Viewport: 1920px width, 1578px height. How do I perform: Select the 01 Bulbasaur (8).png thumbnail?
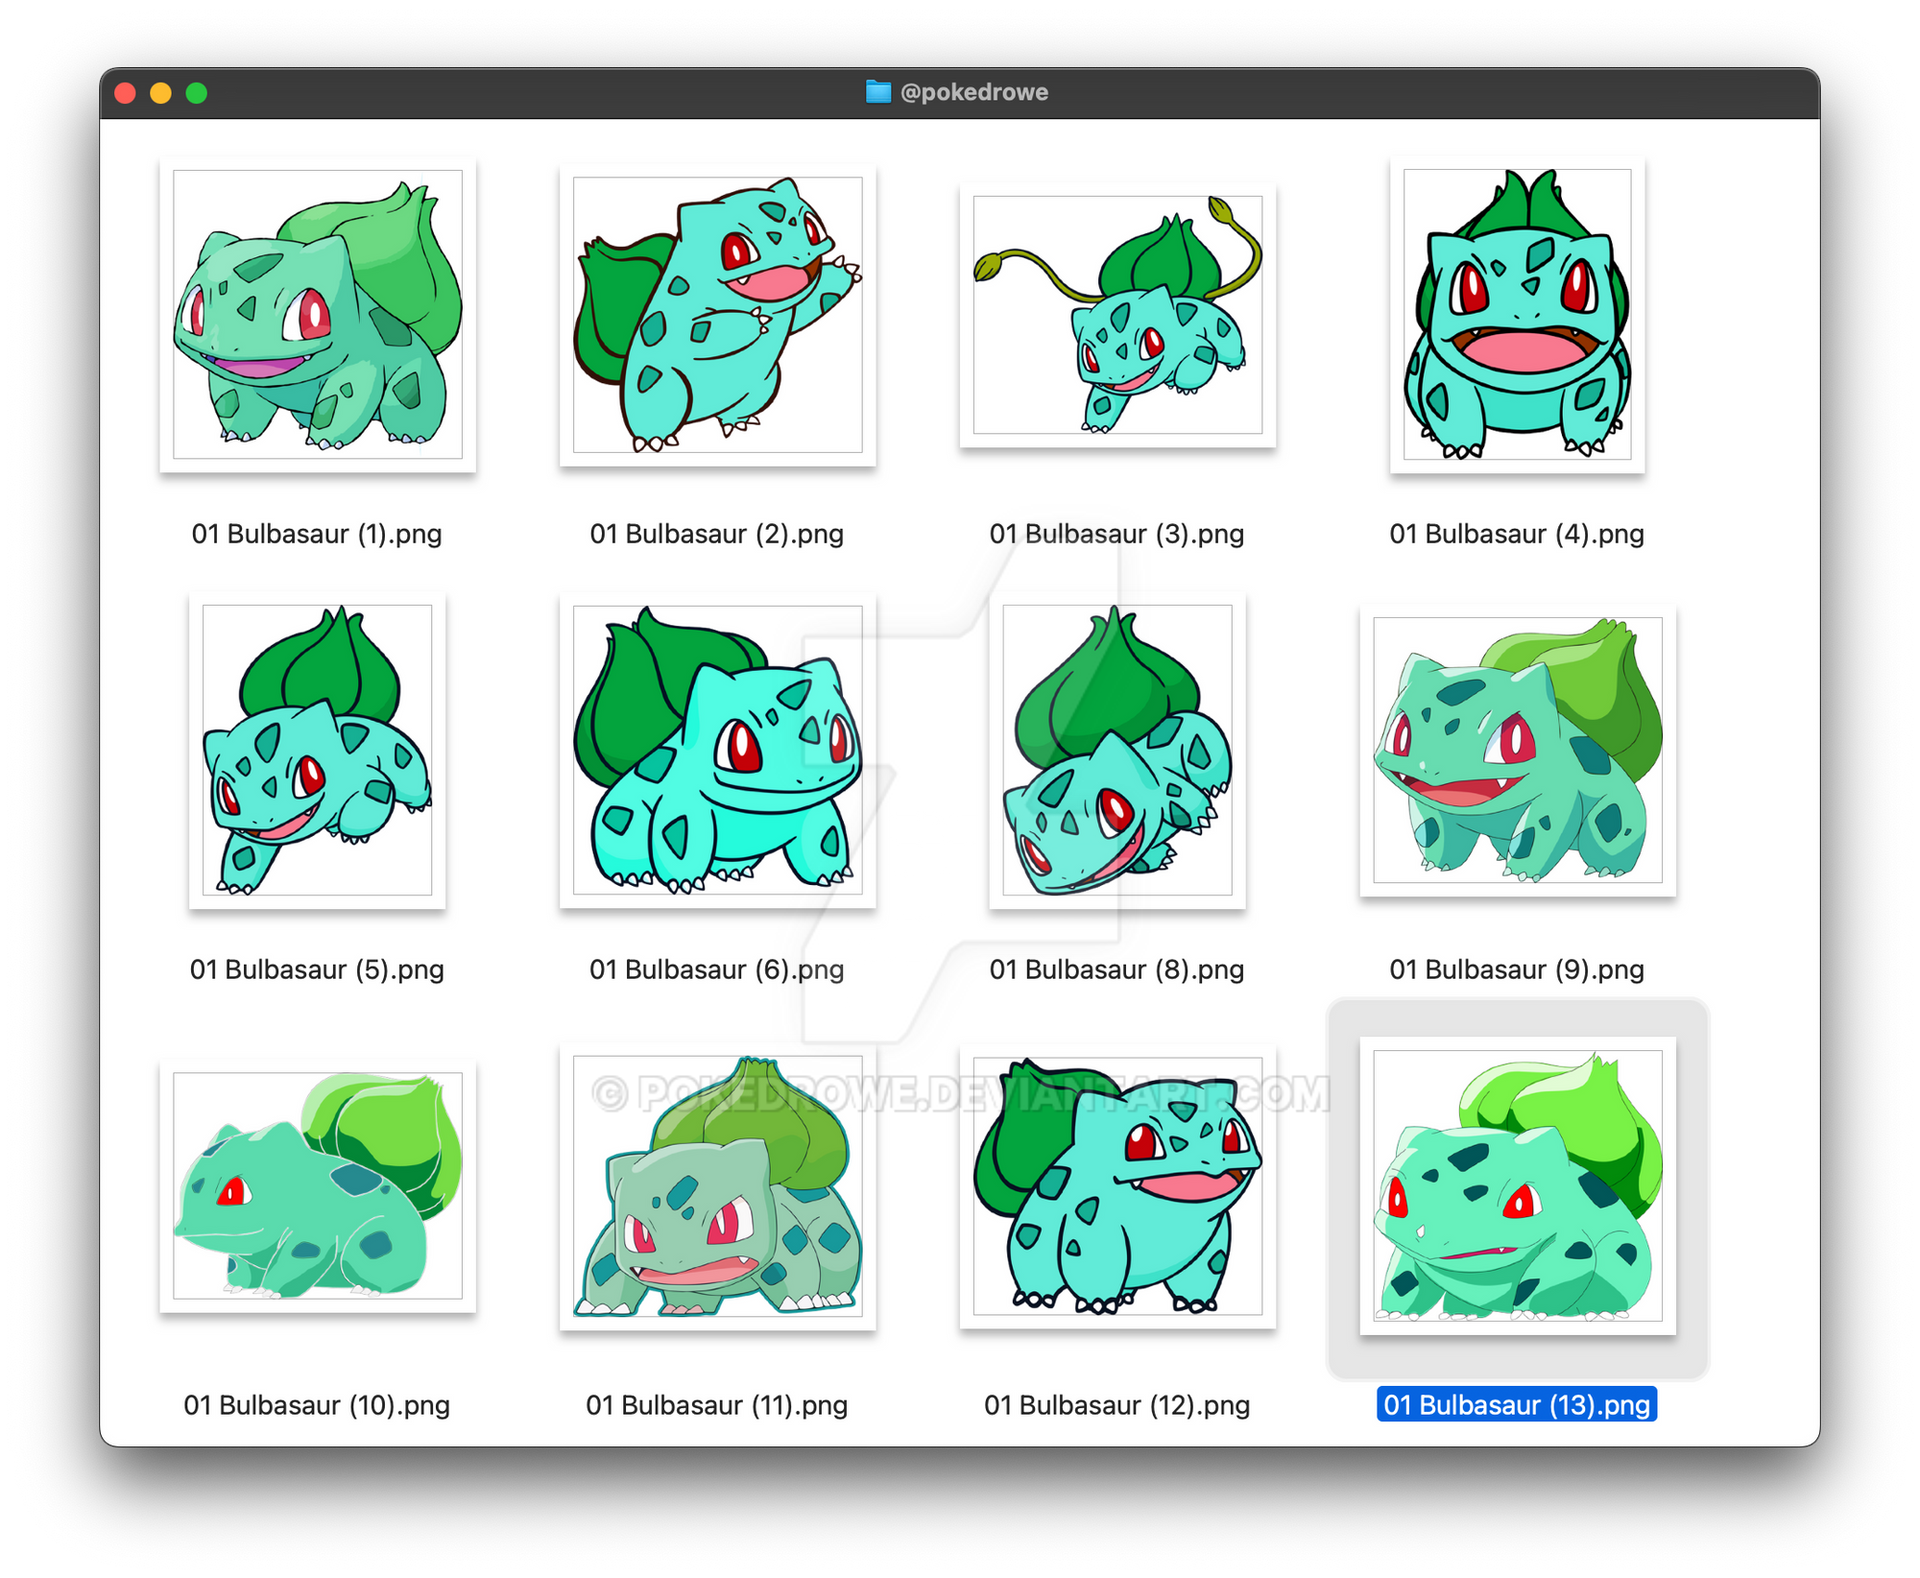point(1117,750)
